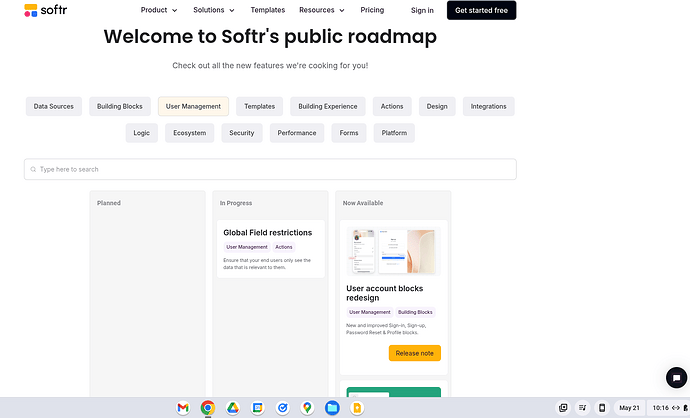Screen dimensions: 690x418
Task: Open Google Tasks shelf icon
Action: click(x=283, y=408)
